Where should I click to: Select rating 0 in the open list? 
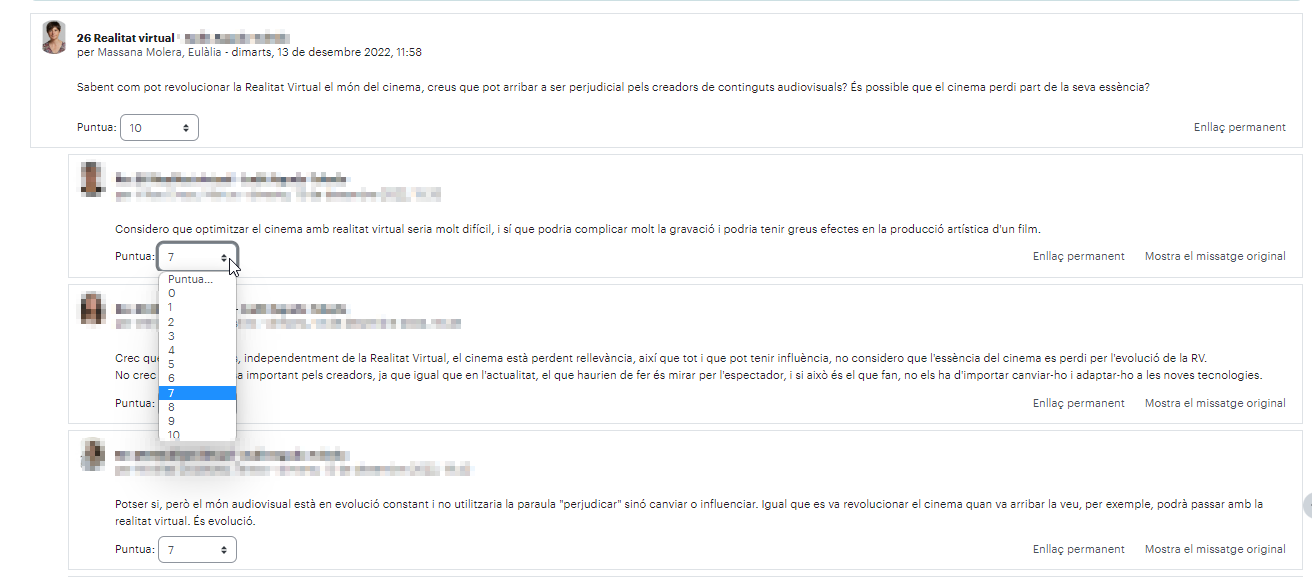click(x=197, y=293)
